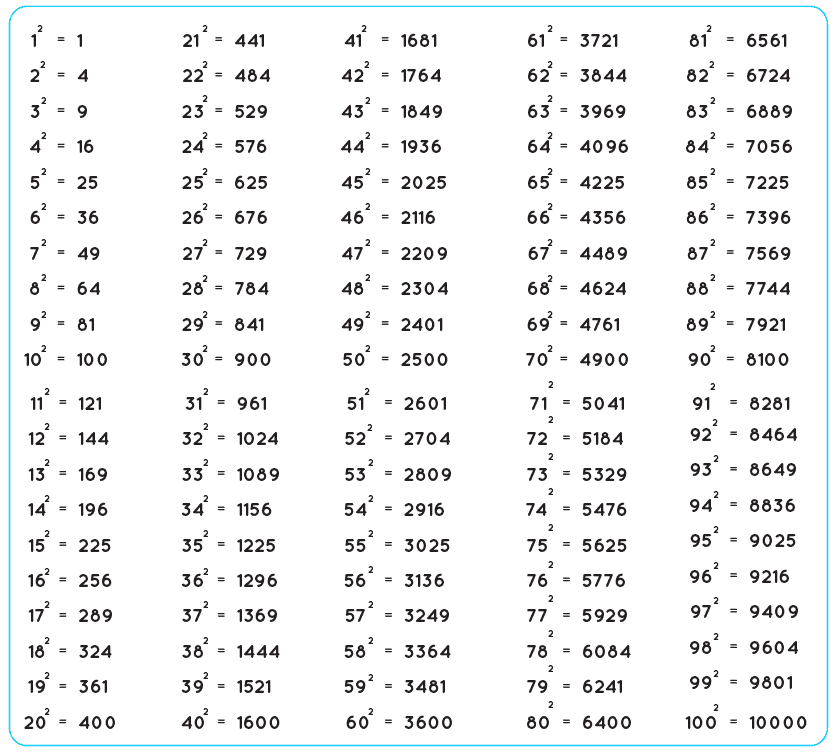Click the value 2304 for 48 squared
Image resolution: width=834 pixels, height=756 pixels.
click(x=425, y=289)
